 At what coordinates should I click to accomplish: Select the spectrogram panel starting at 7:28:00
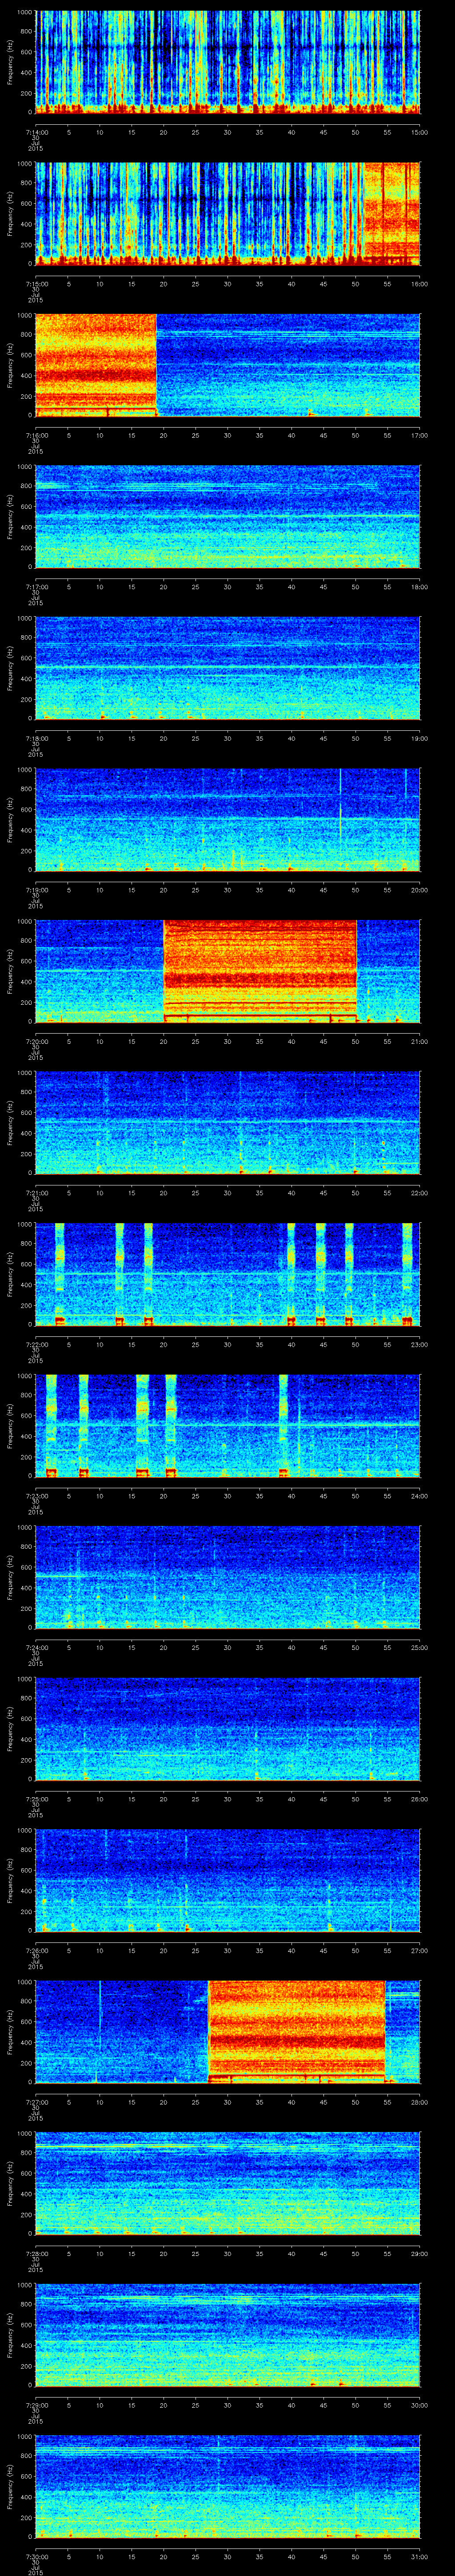point(228,2183)
